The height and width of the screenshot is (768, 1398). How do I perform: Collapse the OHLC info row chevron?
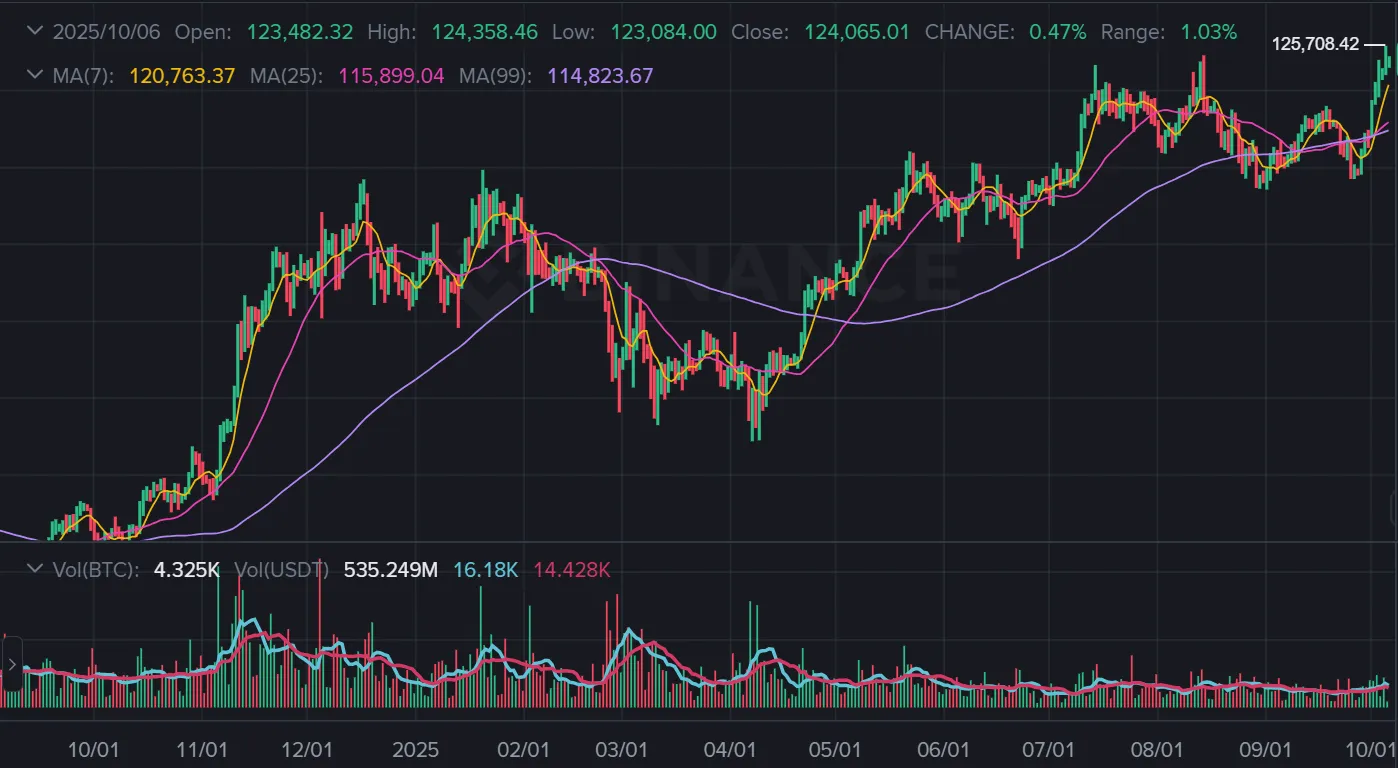[36, 32]
